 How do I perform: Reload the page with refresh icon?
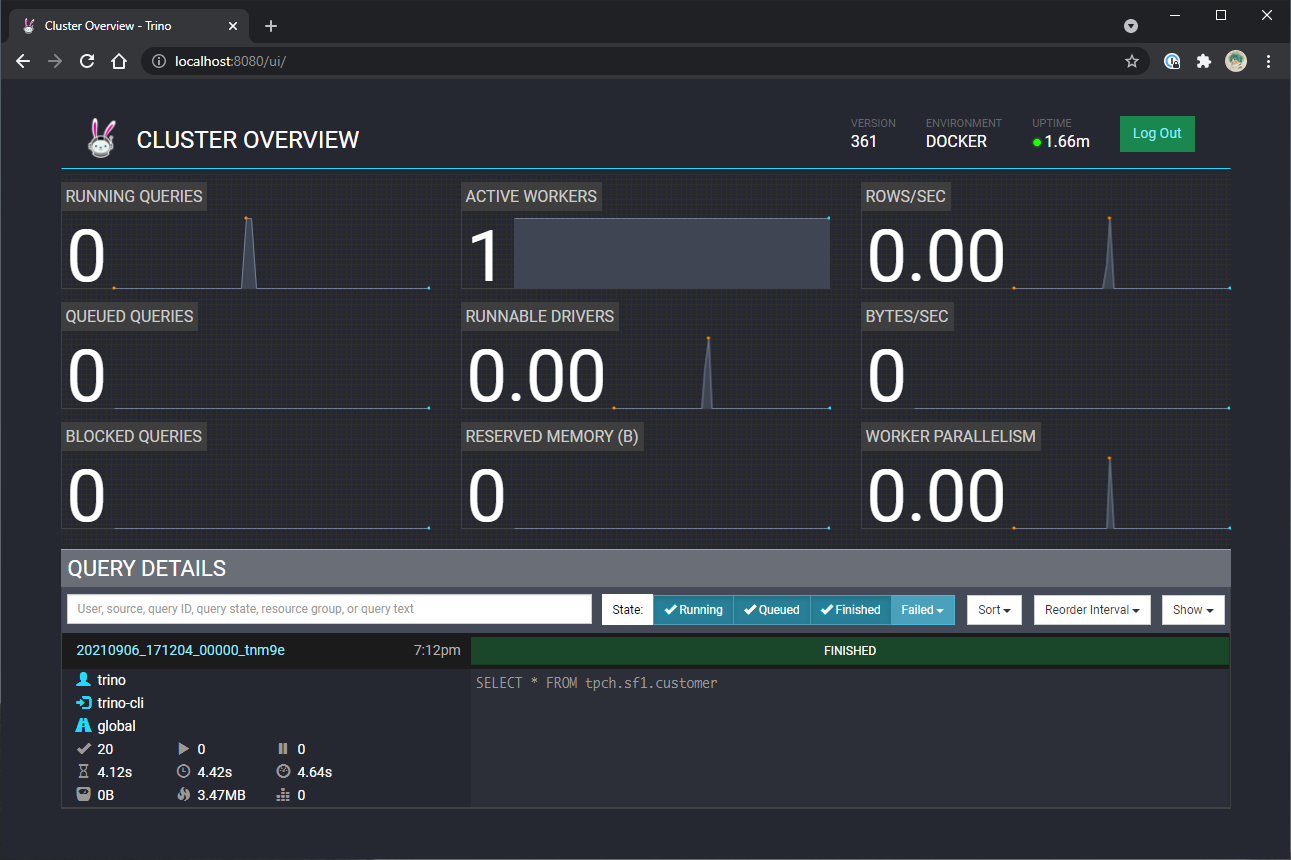pos(87,61)
